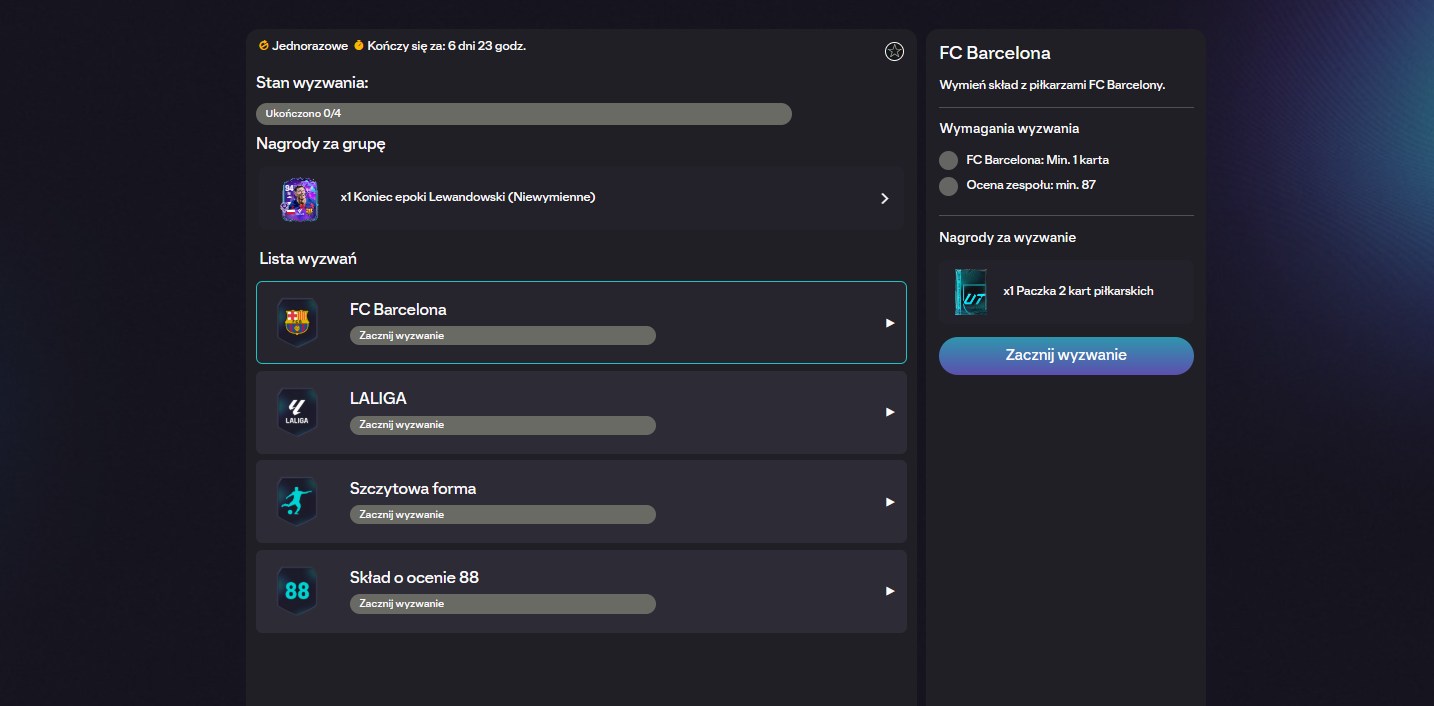Click Skład o ocenie 88 progress bar
The width and height of the screenshot is (1434, 706).
pos(503,604)
